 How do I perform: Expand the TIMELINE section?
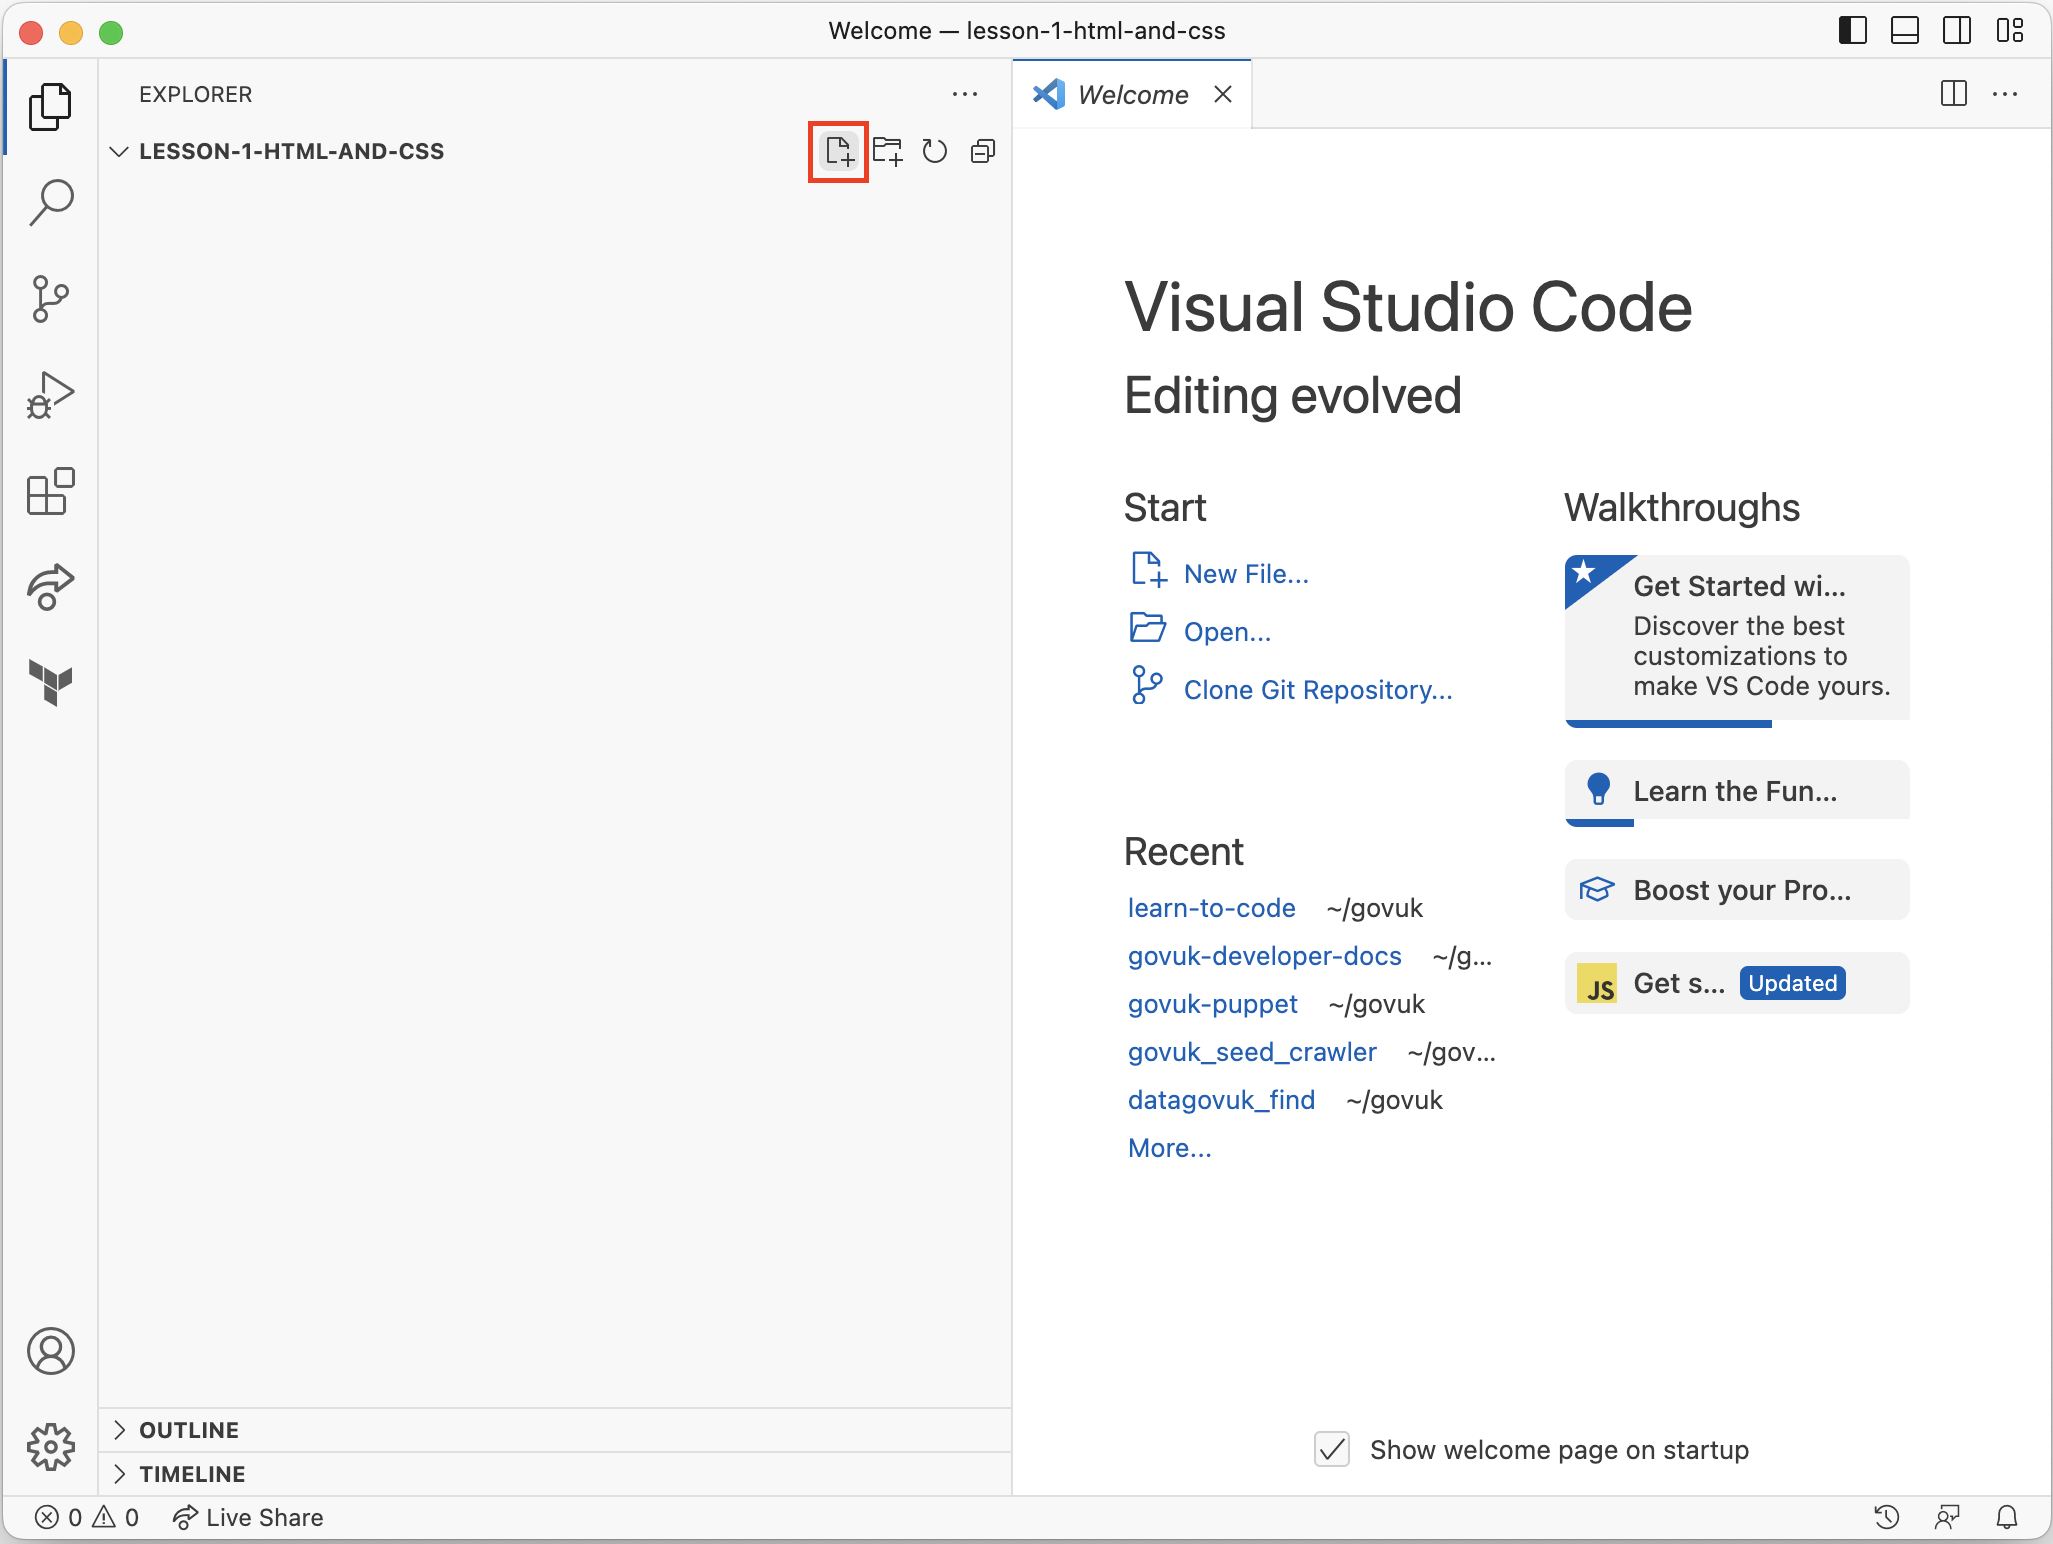coord(555,1474)
